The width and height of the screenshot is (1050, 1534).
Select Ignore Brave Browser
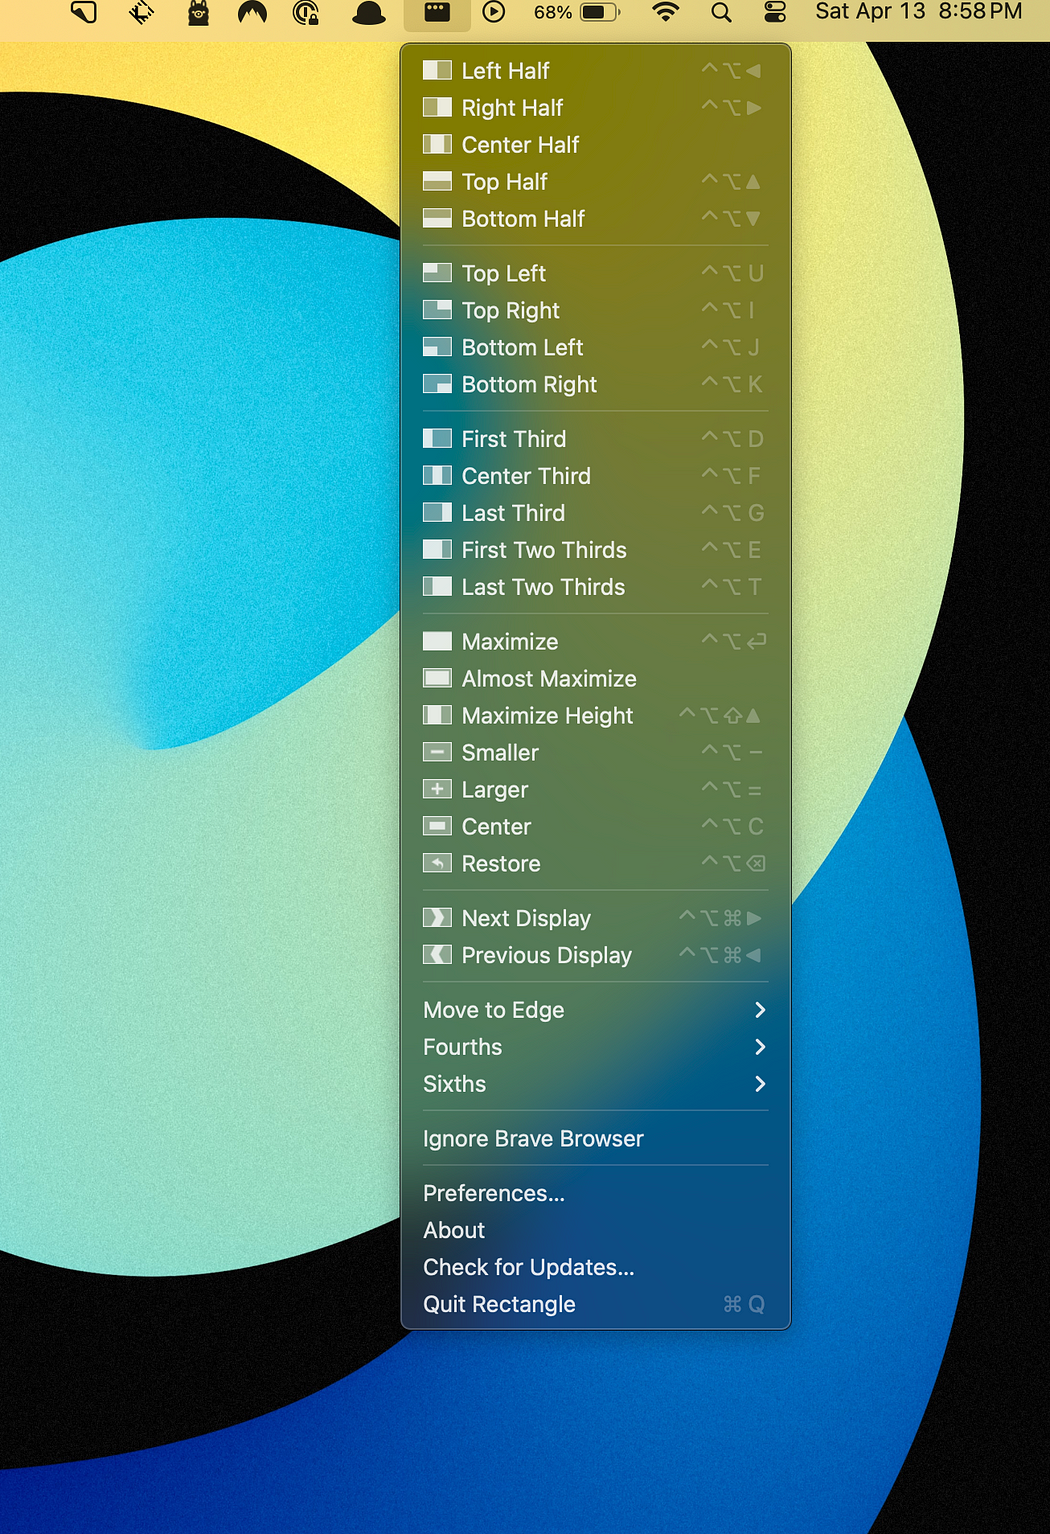pyautogui.click(x=596, y=1139)
